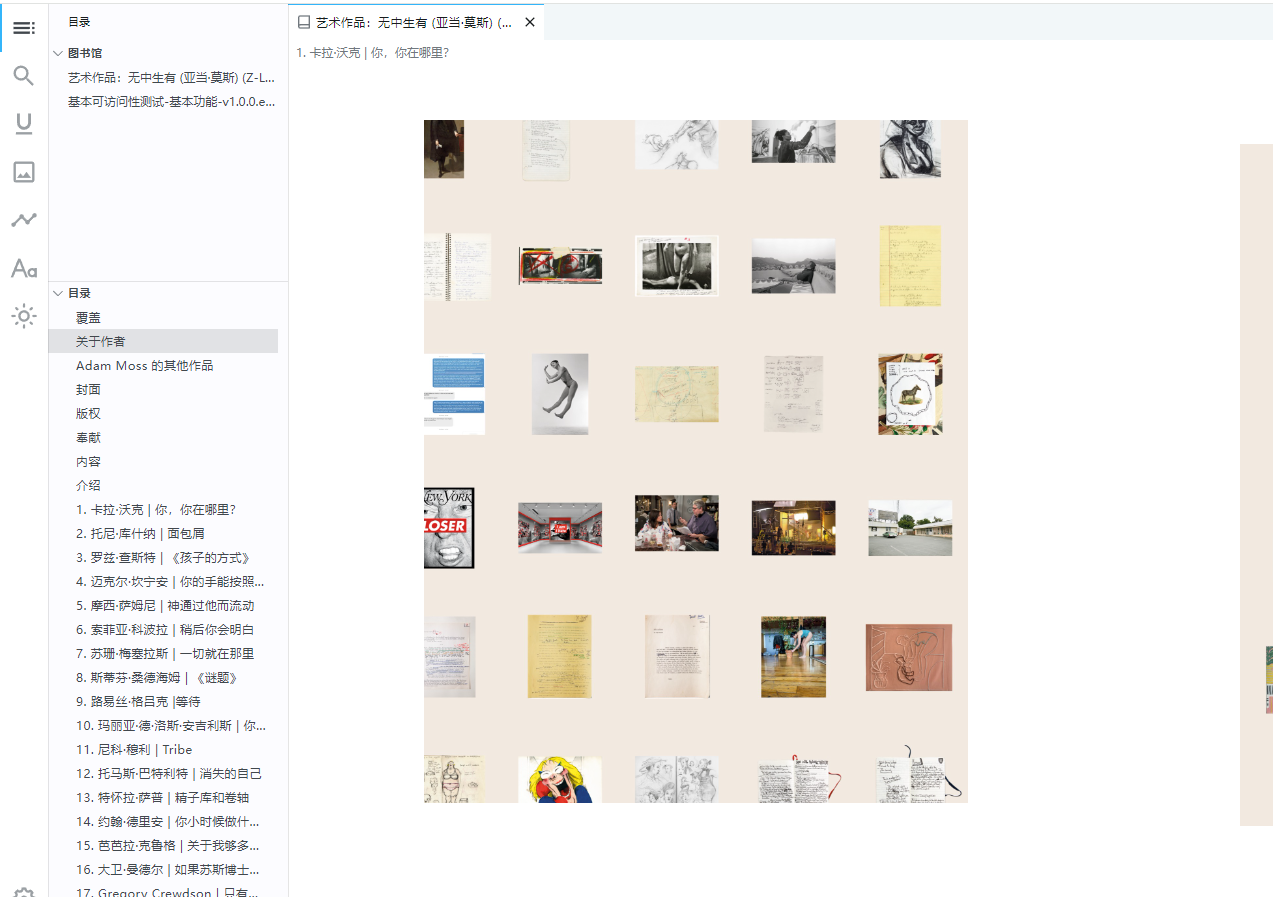Image resolution: width=1273 pixels, height=897 pixels.
Task: Open the reading statistics chart icon
Action: [24, 220]
